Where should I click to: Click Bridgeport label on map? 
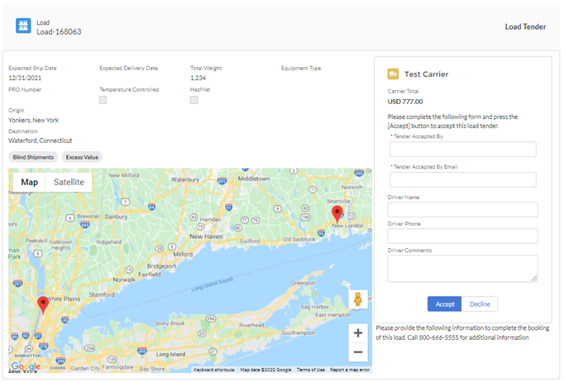tap(162, 266)
